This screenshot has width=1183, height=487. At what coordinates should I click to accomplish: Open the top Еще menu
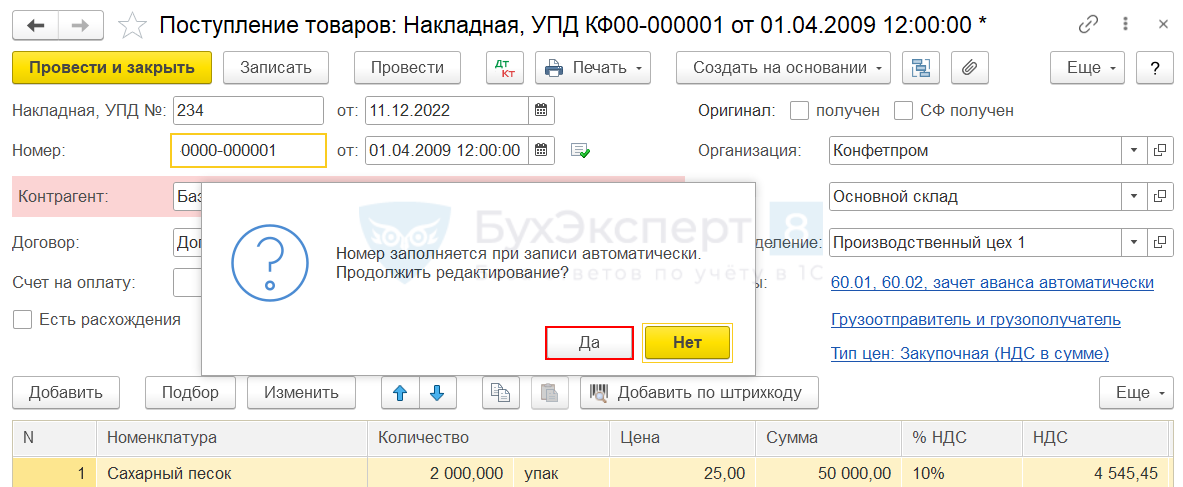click(x=1087, y=67)
